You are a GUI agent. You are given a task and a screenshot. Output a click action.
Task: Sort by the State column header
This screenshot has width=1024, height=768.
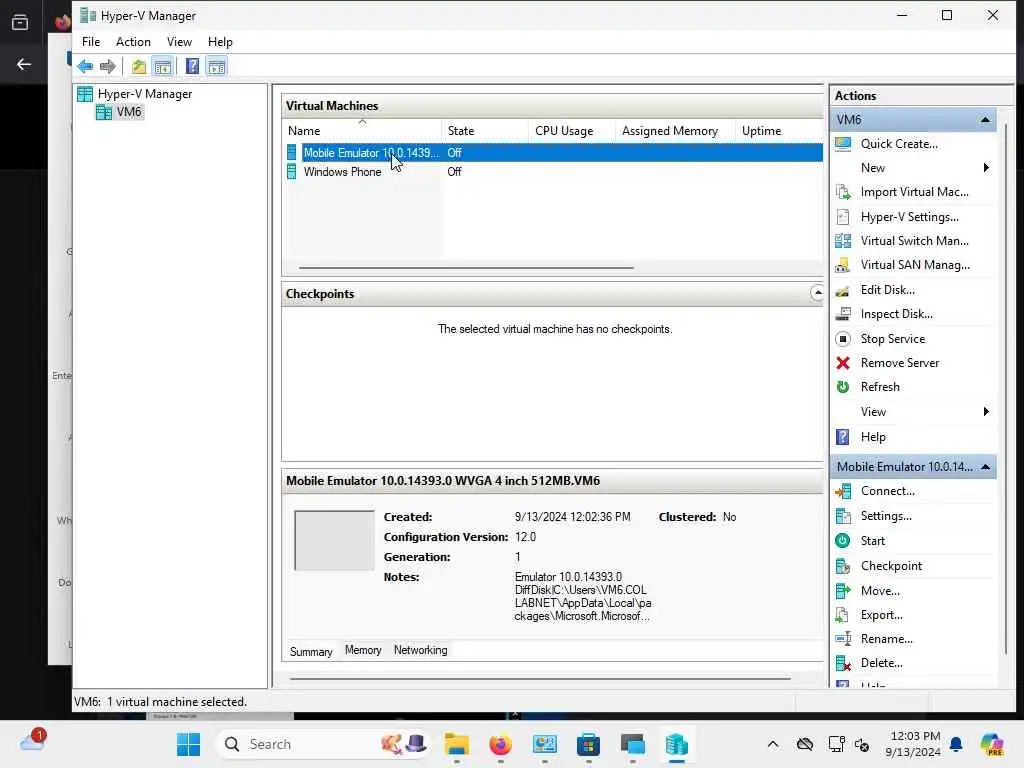(485, 131)
